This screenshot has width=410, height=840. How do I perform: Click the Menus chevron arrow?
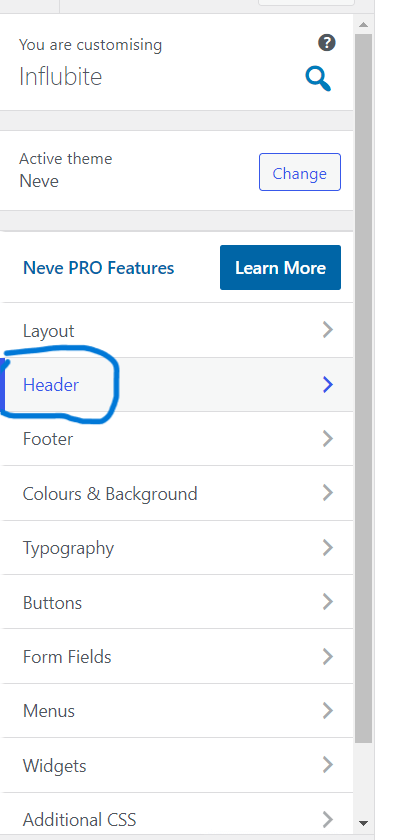point(328,710)
